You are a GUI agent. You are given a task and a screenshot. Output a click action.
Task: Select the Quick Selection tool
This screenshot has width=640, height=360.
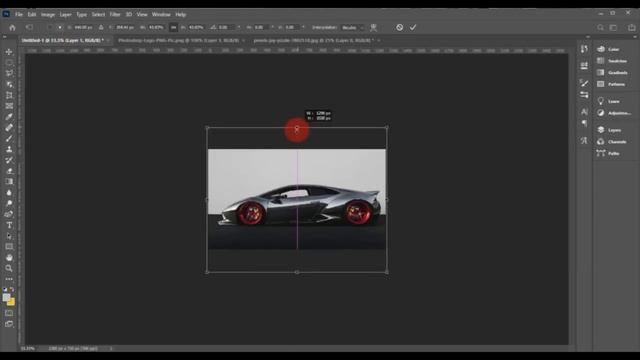pos(9,84)
